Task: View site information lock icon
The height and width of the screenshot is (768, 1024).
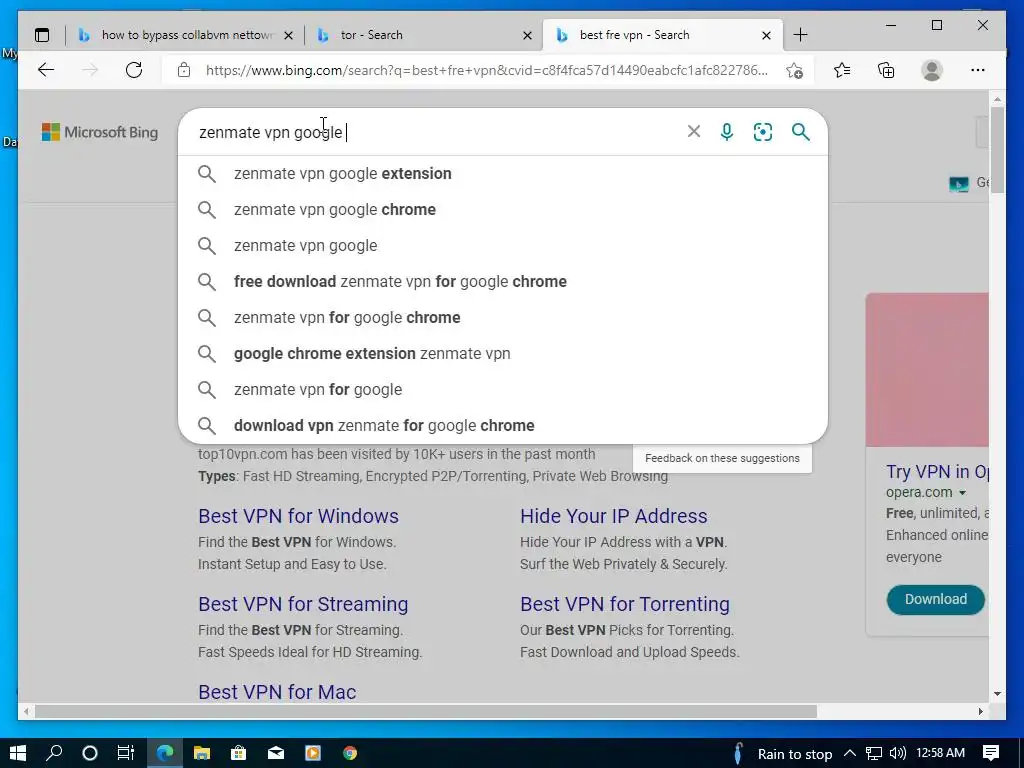Action: point(184,70)
